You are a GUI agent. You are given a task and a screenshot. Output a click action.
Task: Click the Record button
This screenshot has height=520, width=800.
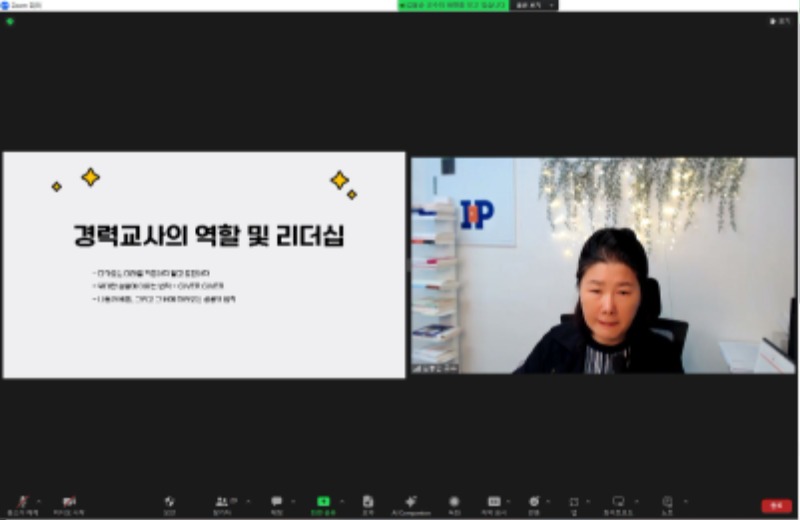[x=454, y=502]
